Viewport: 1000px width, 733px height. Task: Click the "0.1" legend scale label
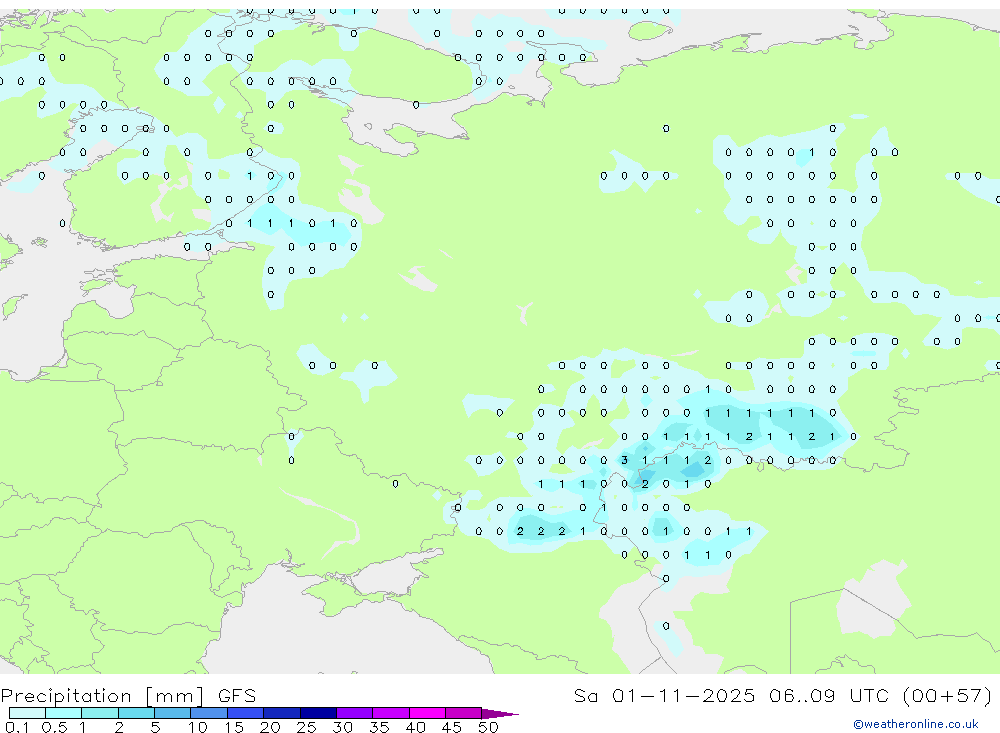click(17, 727)
